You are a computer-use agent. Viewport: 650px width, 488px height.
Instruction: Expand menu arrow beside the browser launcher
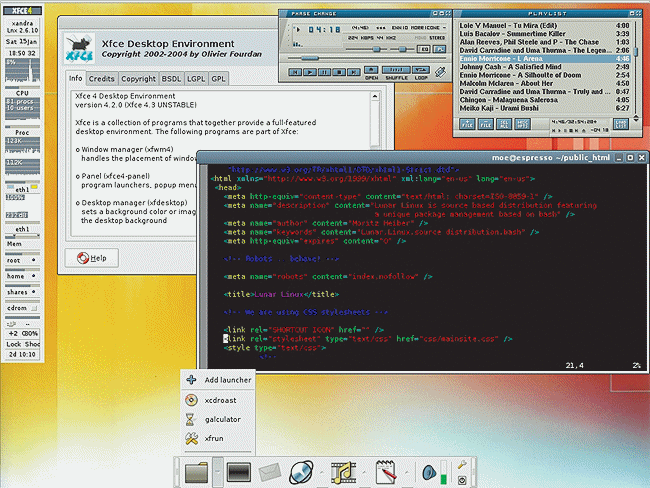click(322, 472)
